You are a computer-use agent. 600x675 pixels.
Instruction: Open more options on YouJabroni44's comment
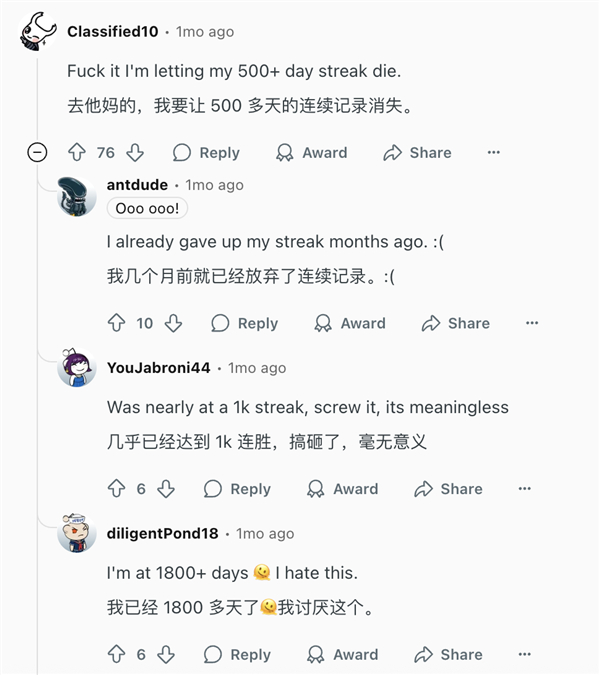[x=525, y=489]
